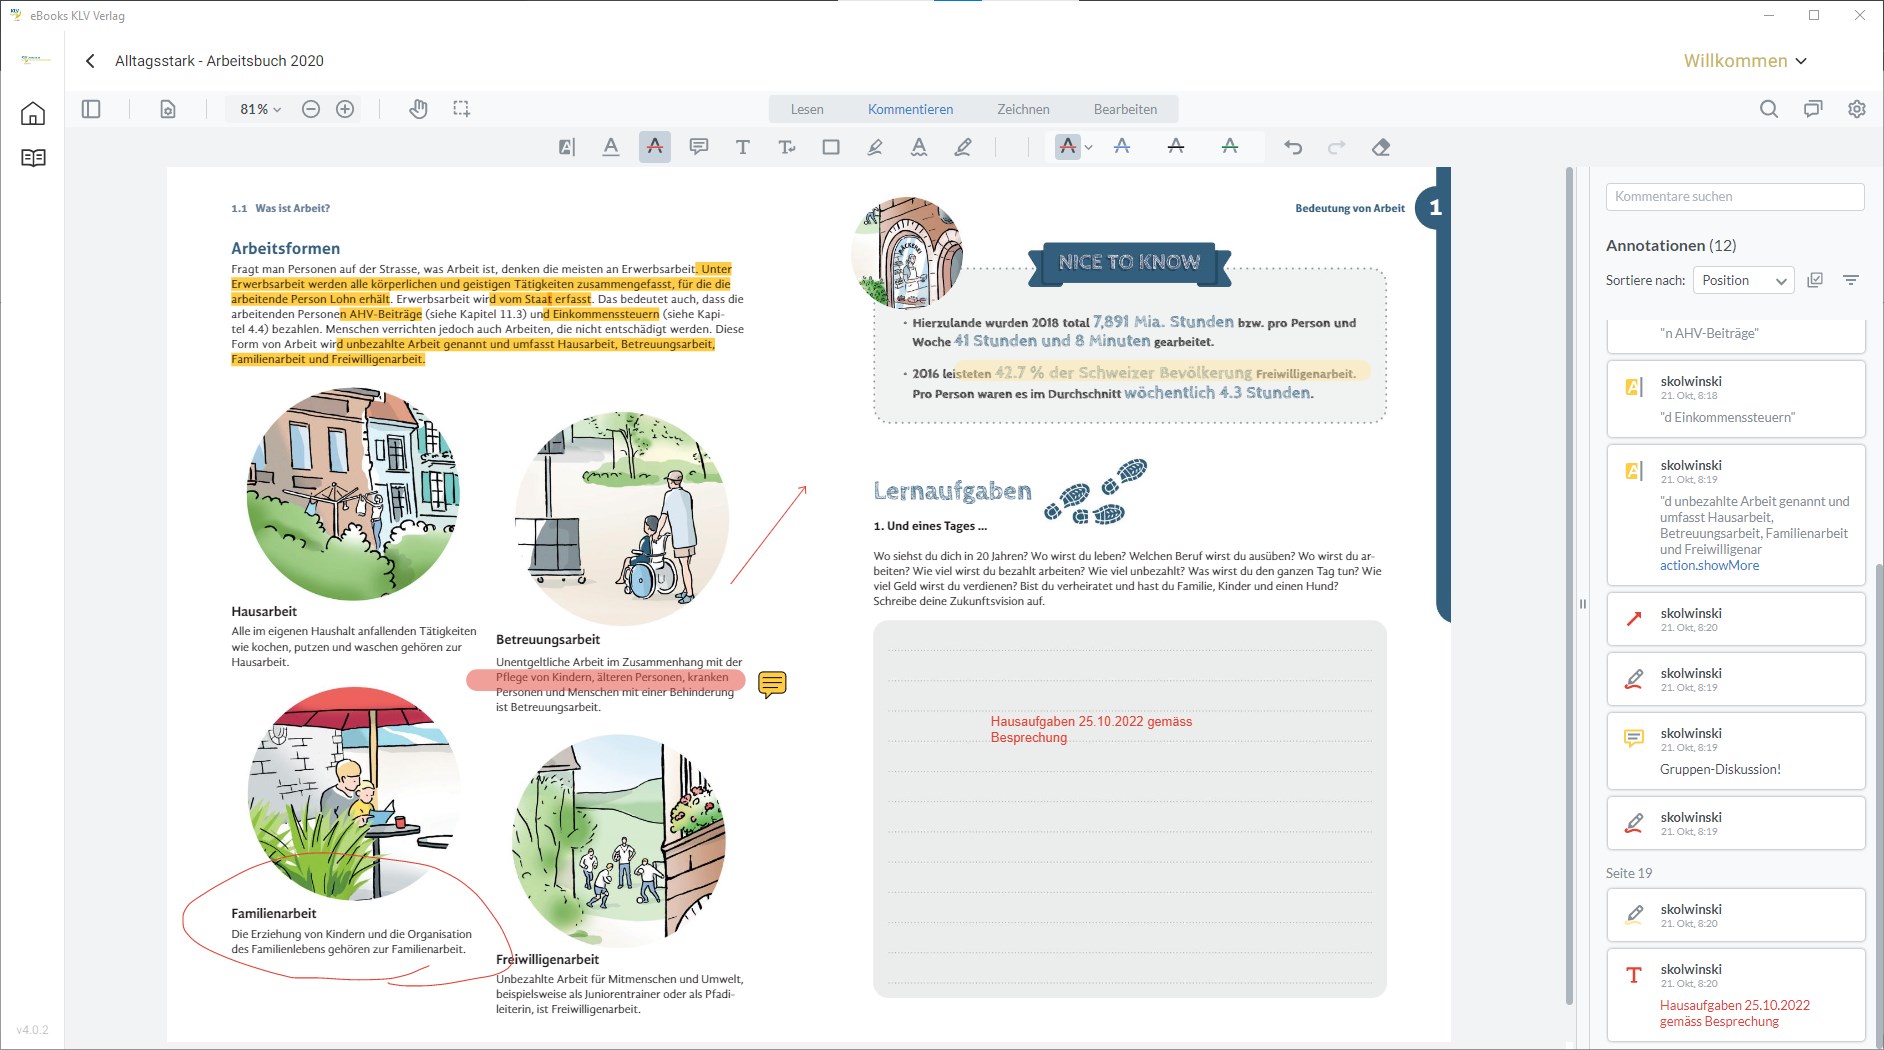The image size is (1884, 1050).
Task: Zoom out with the minus icon
Action: [x=311, y=109]
